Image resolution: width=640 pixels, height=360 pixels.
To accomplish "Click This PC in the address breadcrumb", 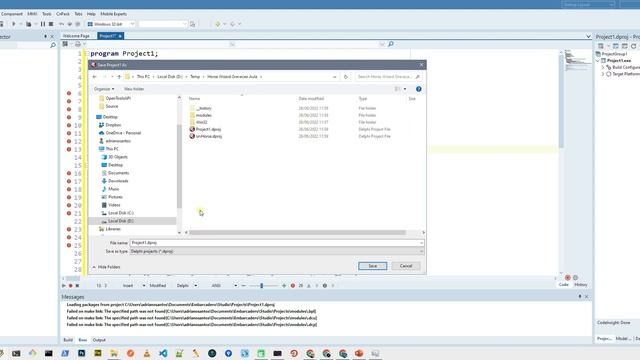I will coord(143,77).
